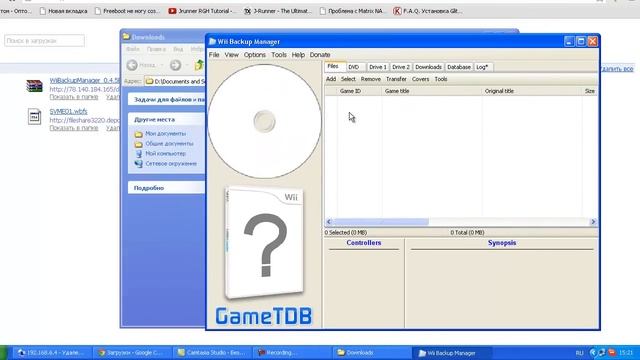Open the File menu in Wii Backup Manager
The width and height of the screenshot is (640, 360).
(214, 55)
